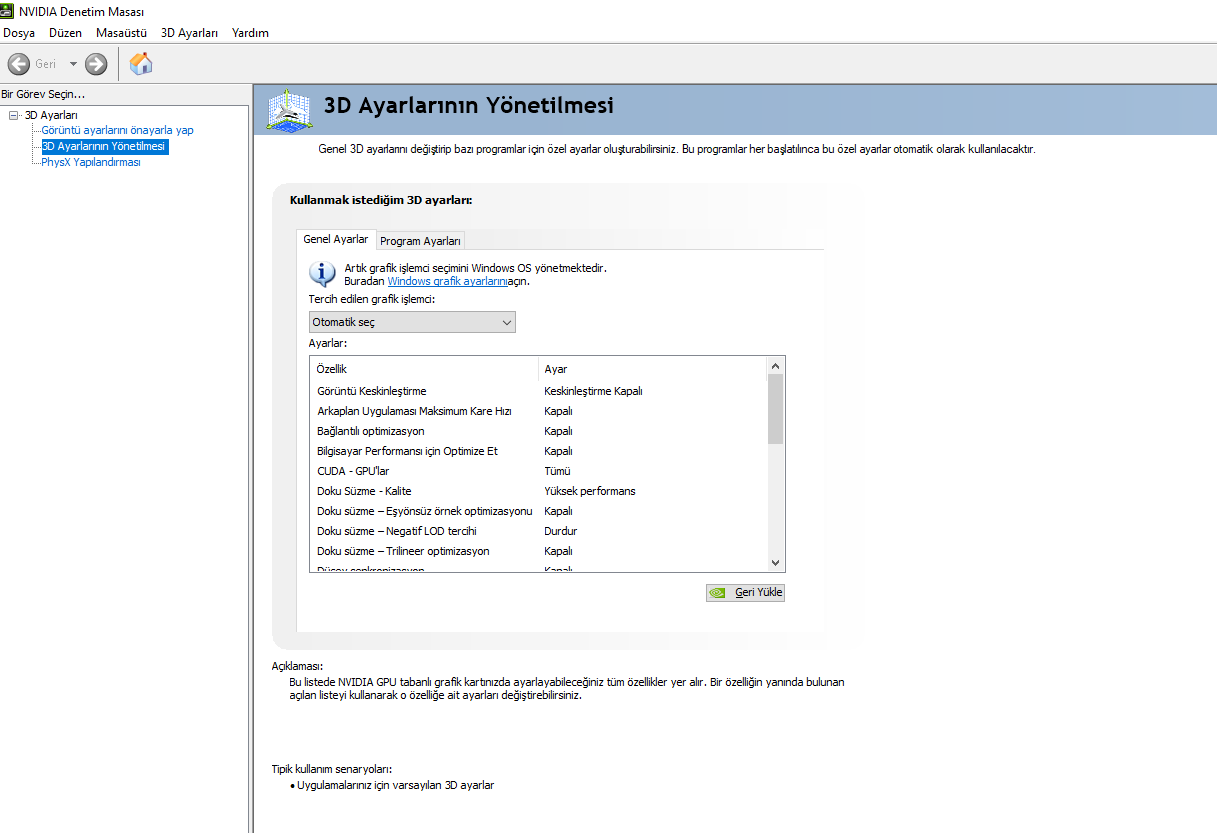
Task: Open the Masaüstü menu
Action: [121, 33]
